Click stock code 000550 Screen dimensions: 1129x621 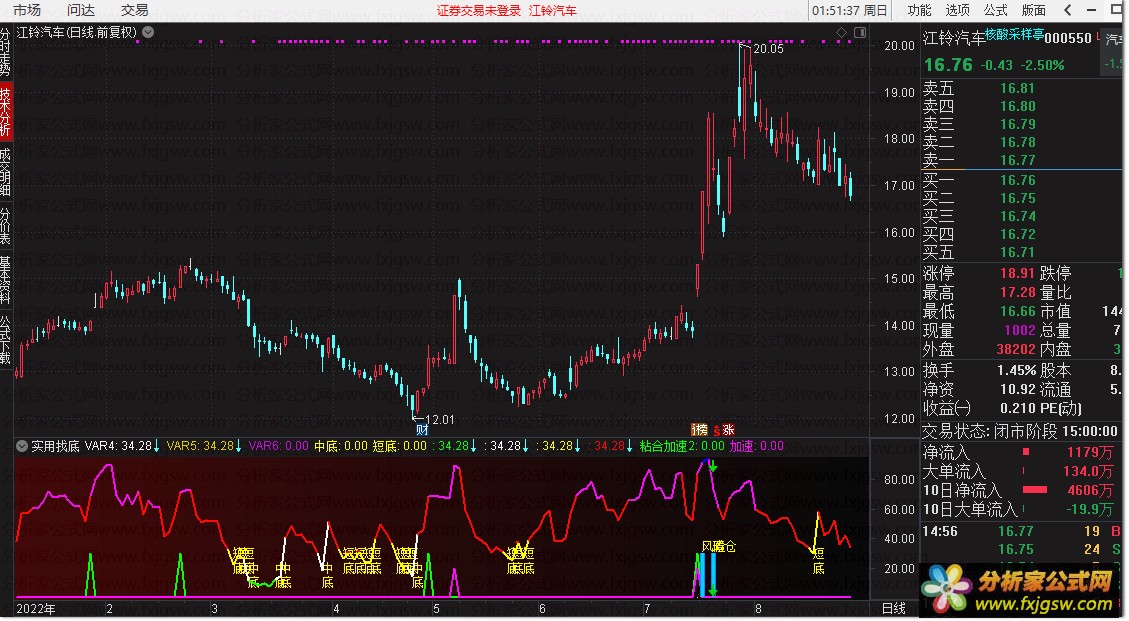click(1068, 38)
